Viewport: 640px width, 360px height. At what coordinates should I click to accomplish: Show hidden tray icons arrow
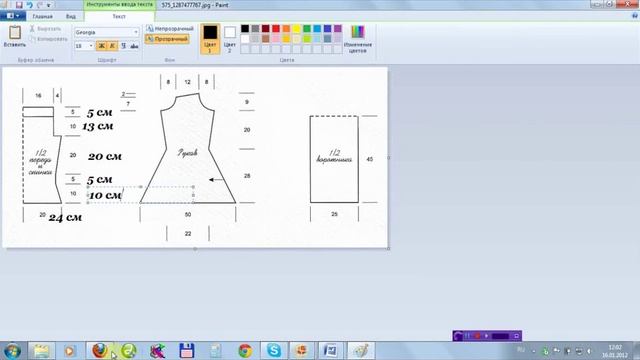(x=534, y=351)
